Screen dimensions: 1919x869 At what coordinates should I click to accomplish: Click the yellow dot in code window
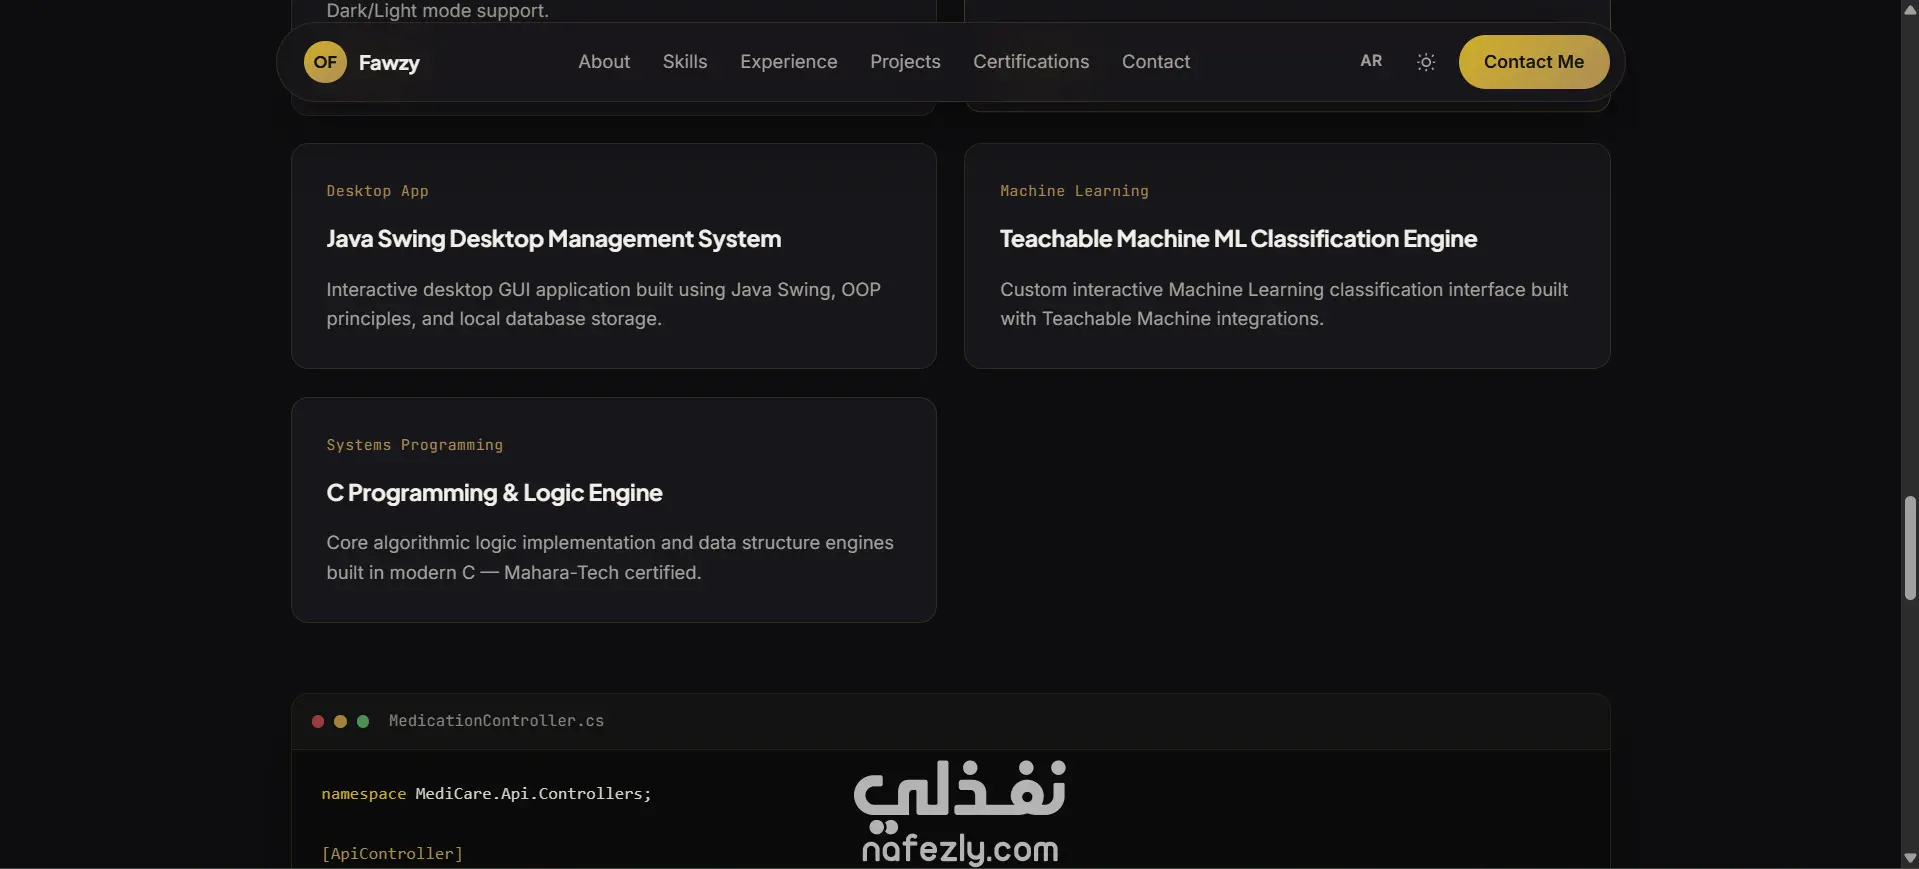click(340, 721)
